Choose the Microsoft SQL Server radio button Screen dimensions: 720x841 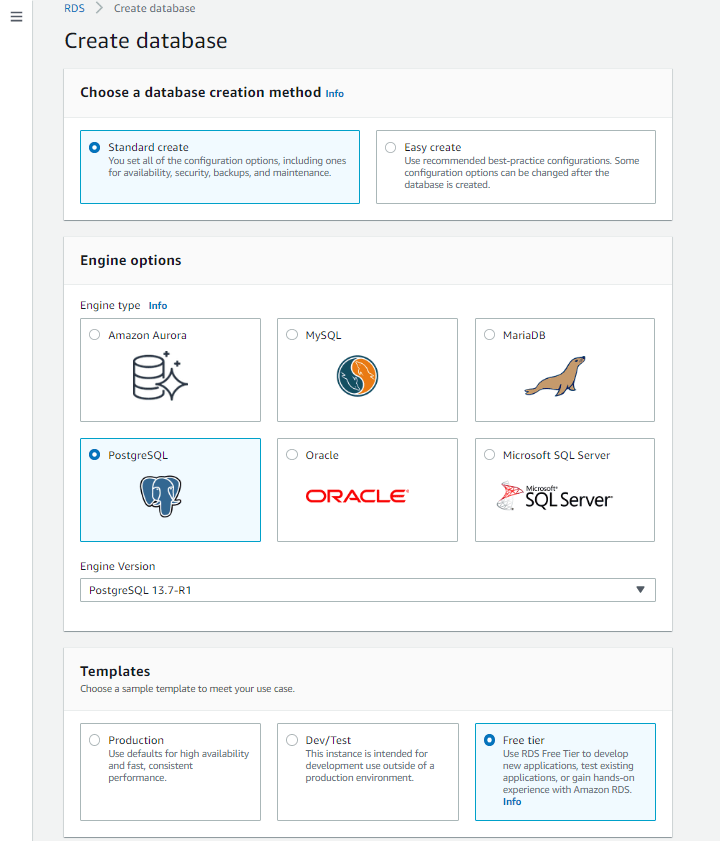coord(489,455)
